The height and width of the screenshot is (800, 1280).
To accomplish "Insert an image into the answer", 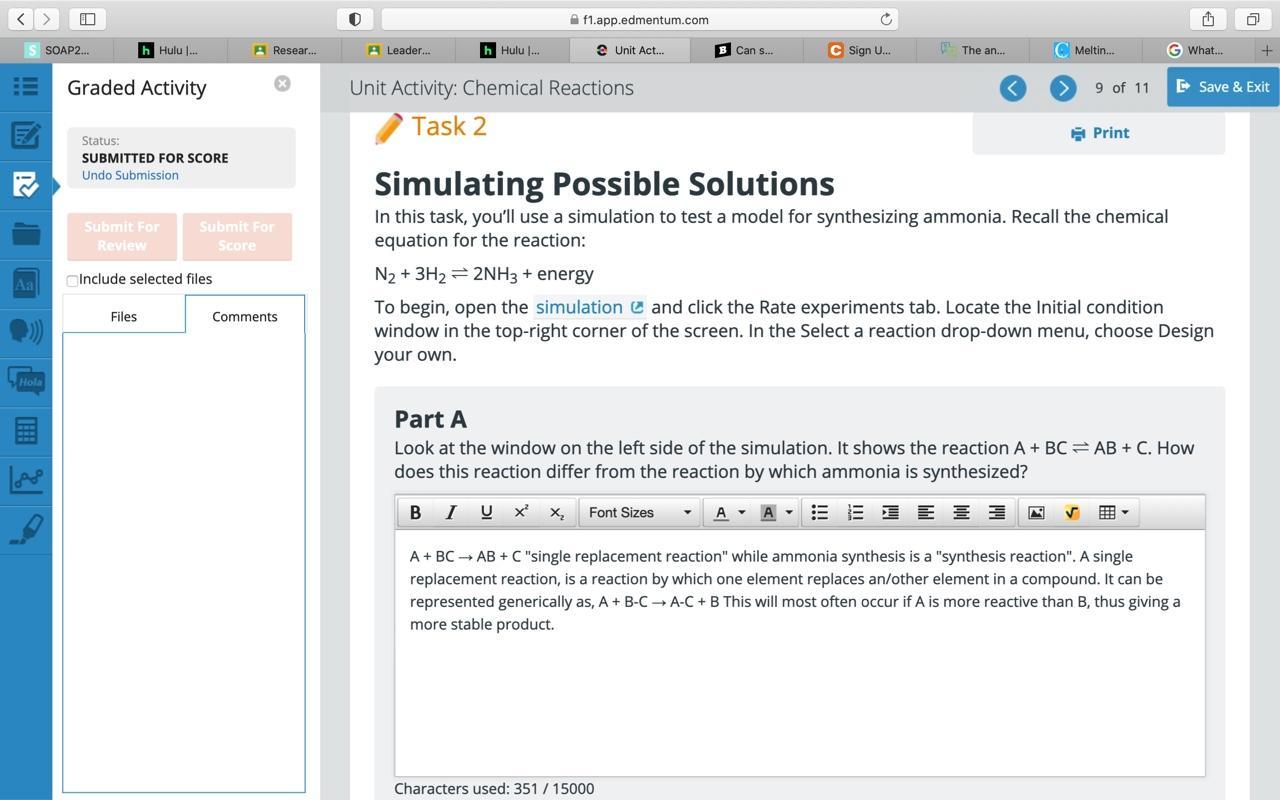I will [1036, 512].
